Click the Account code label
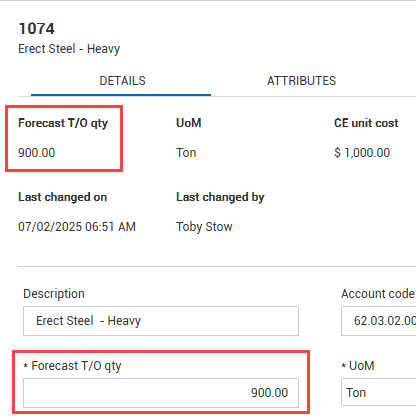This screenshot has width=416, height=420. pos(378,294)
